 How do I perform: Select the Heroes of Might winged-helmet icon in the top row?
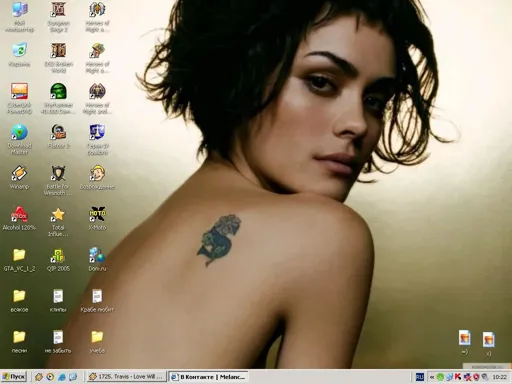[x=97, y=17]
